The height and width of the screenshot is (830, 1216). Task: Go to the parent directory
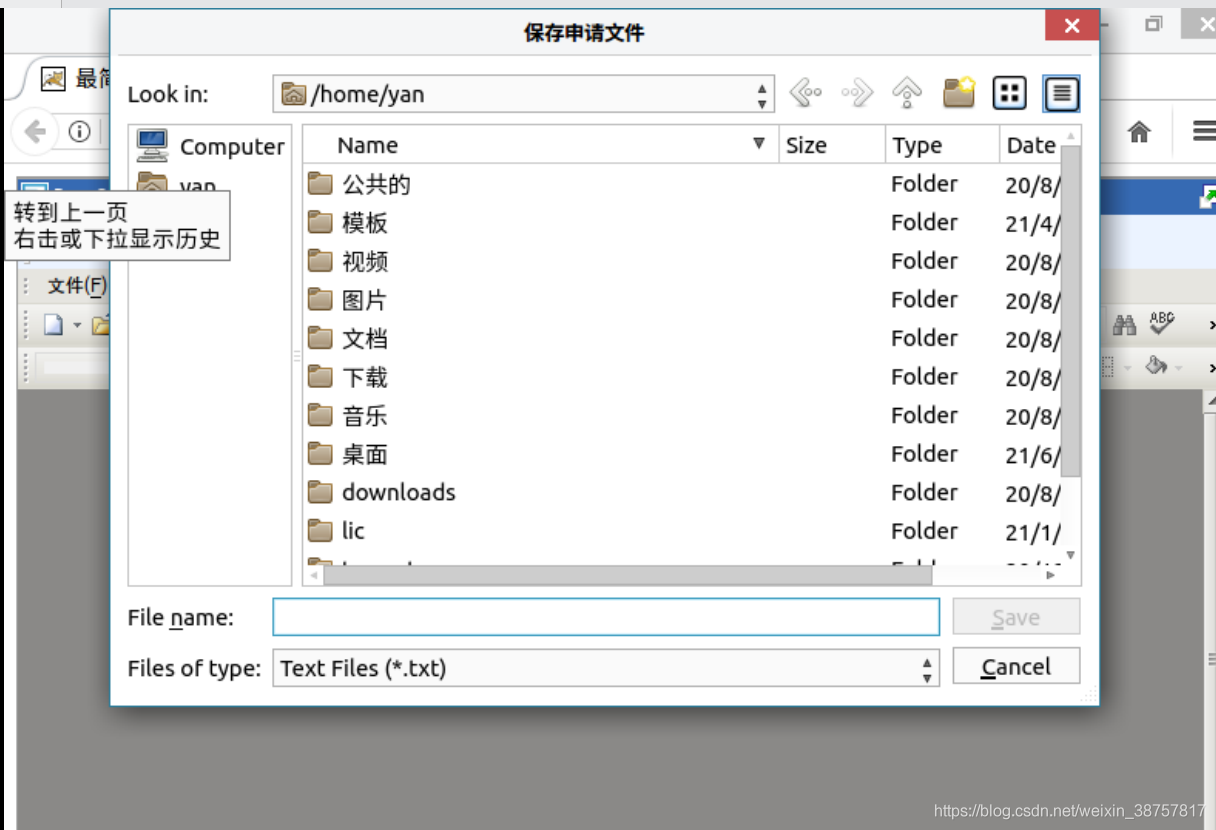(907, 94)
